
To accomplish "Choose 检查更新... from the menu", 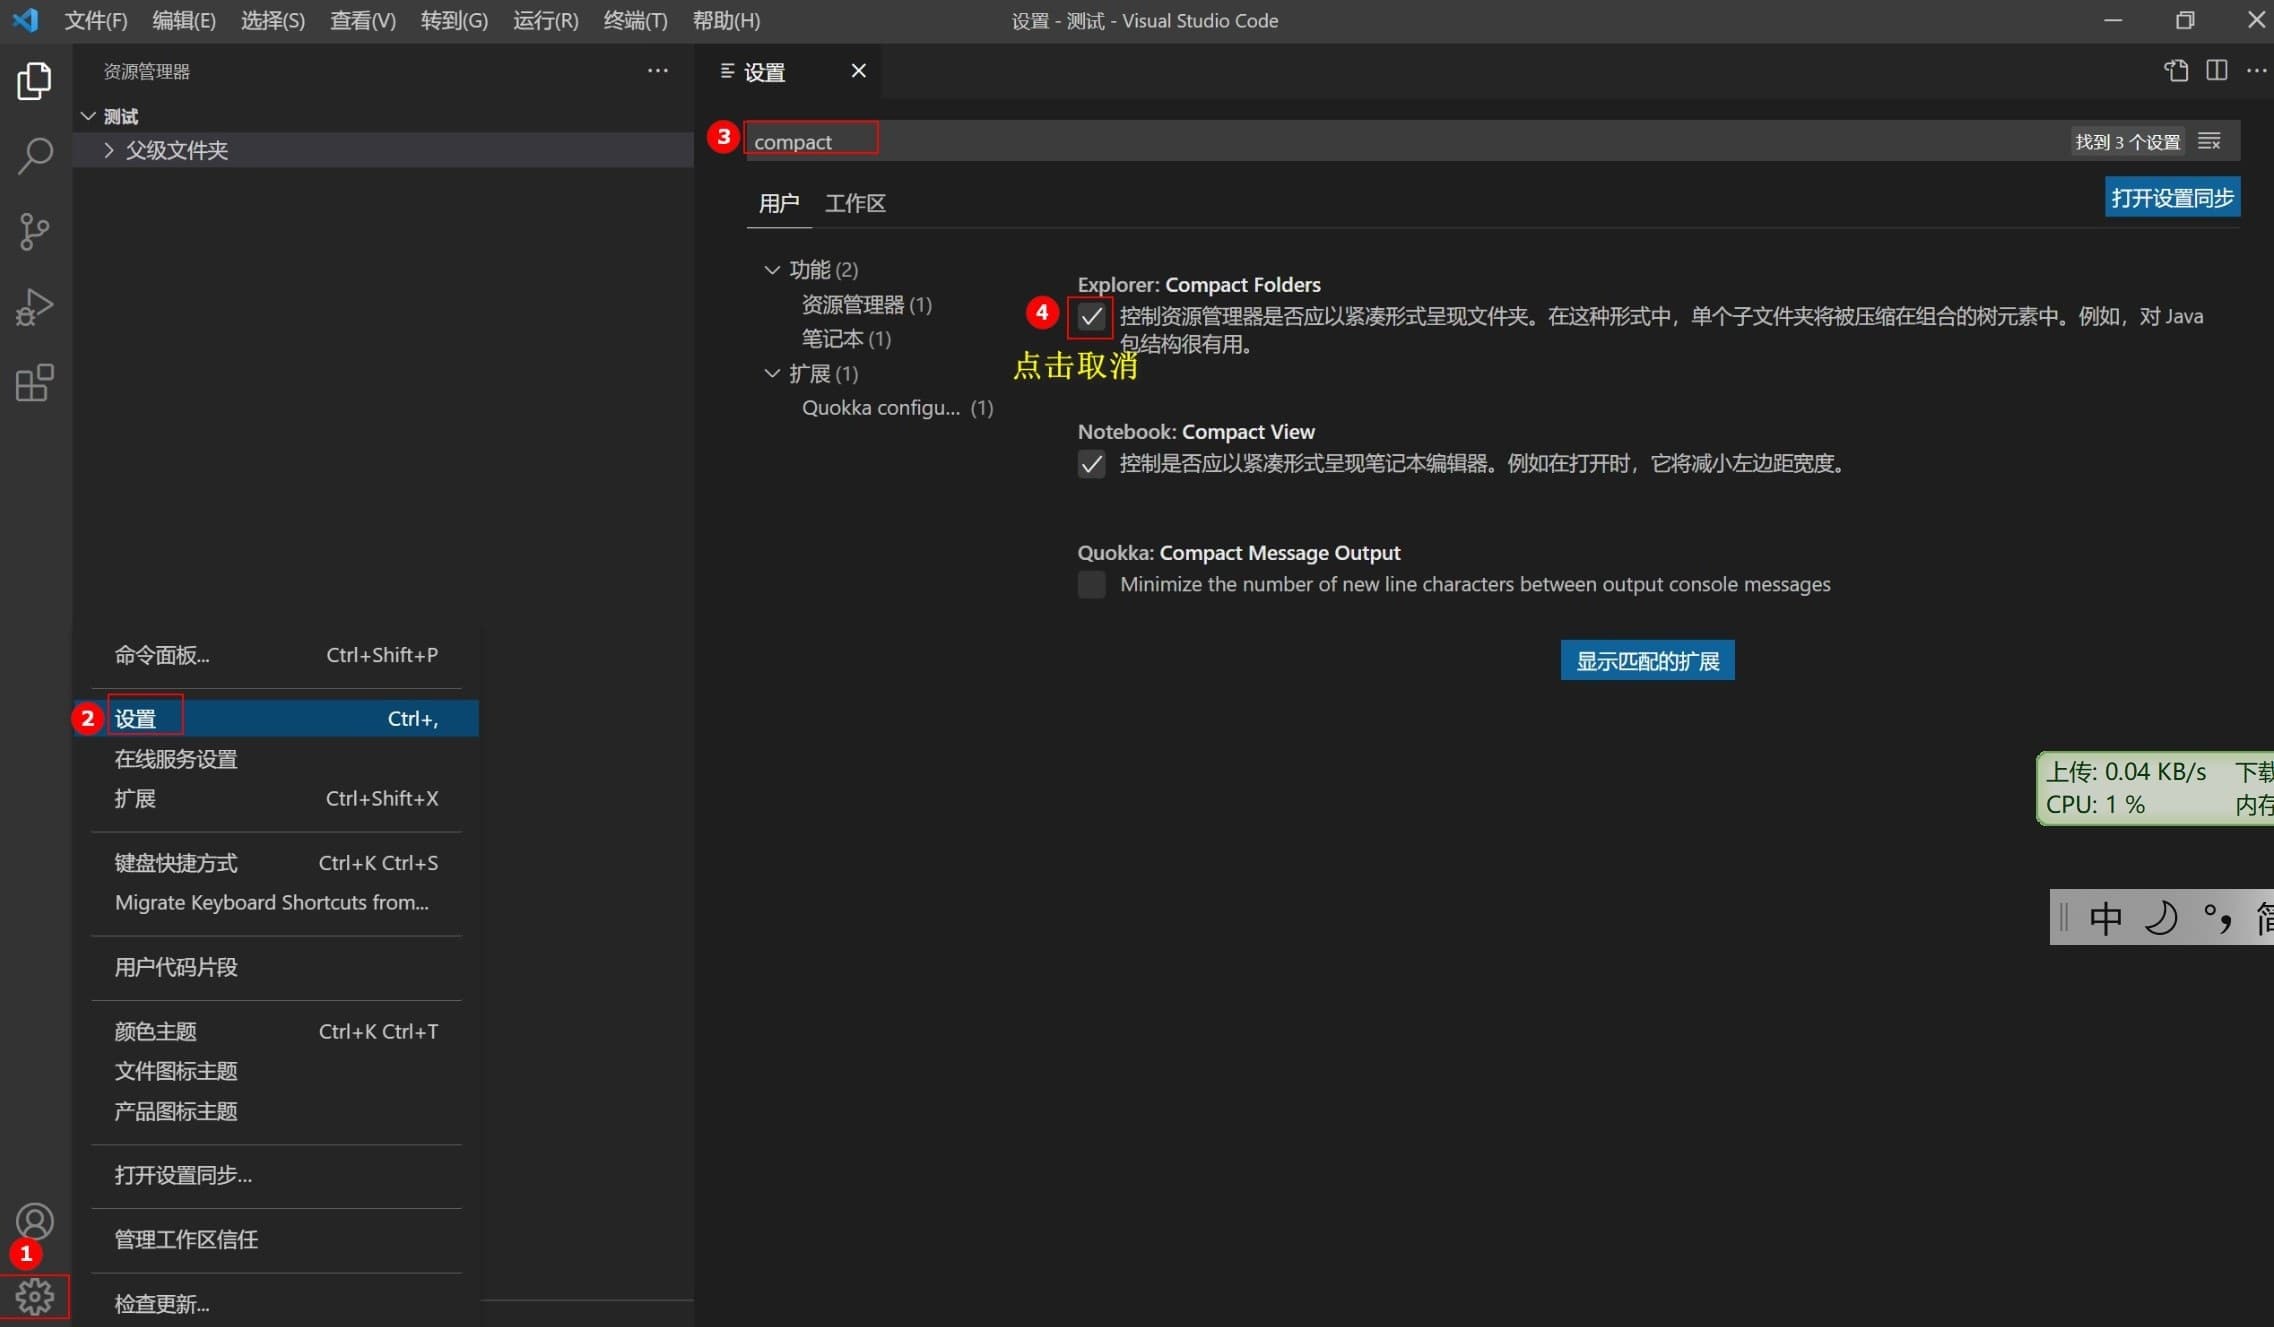I will [x=276, y=1303].
